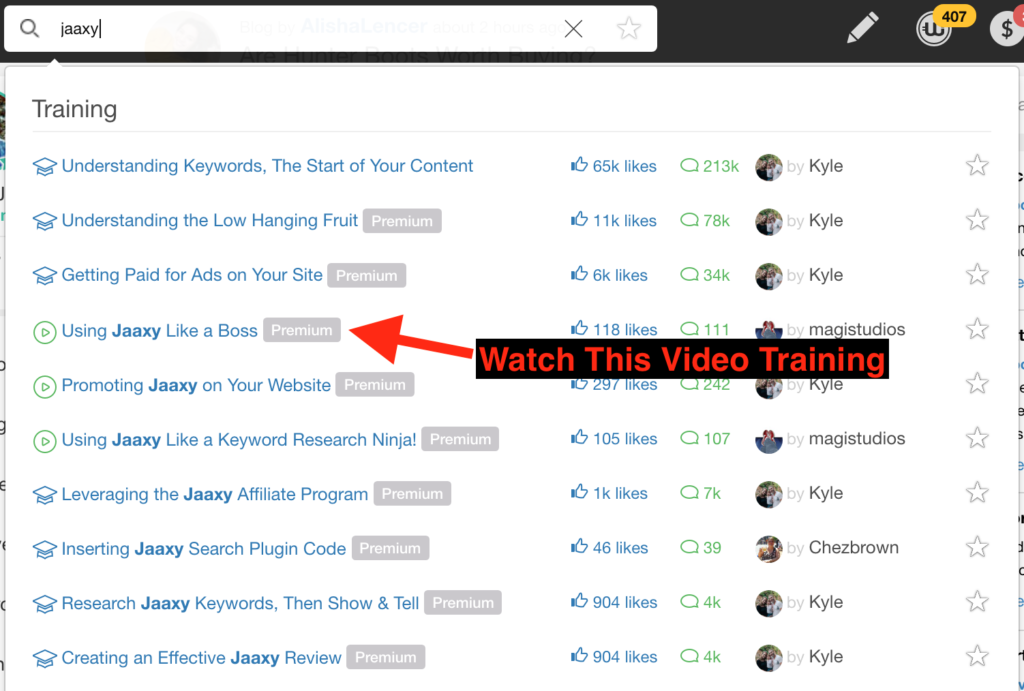This screenshot has width=1024, height=691.
Task: Click inside the jaaxy search field
Action: pos(300,29)
